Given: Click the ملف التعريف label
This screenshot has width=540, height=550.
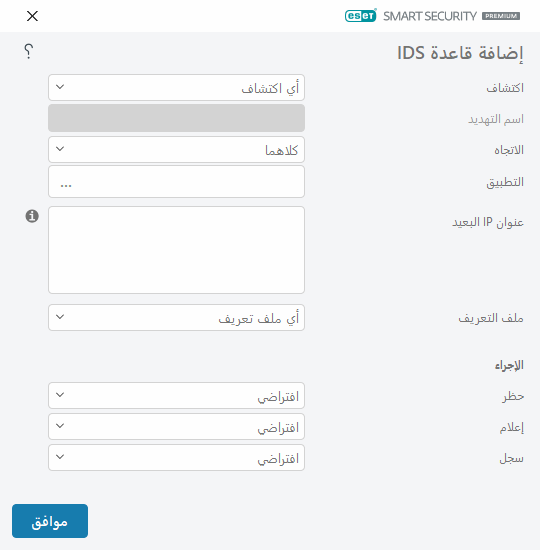Looking at the screenshot, I should point(491,318).
